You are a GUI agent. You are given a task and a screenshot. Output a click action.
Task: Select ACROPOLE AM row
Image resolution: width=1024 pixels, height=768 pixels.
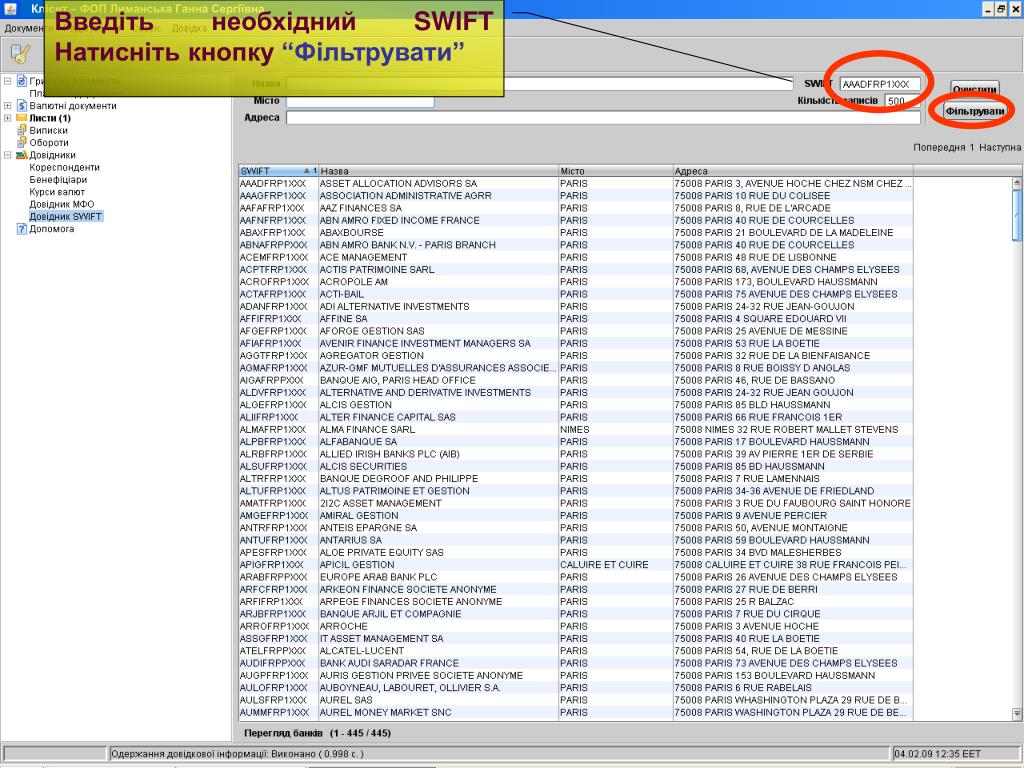576,282
